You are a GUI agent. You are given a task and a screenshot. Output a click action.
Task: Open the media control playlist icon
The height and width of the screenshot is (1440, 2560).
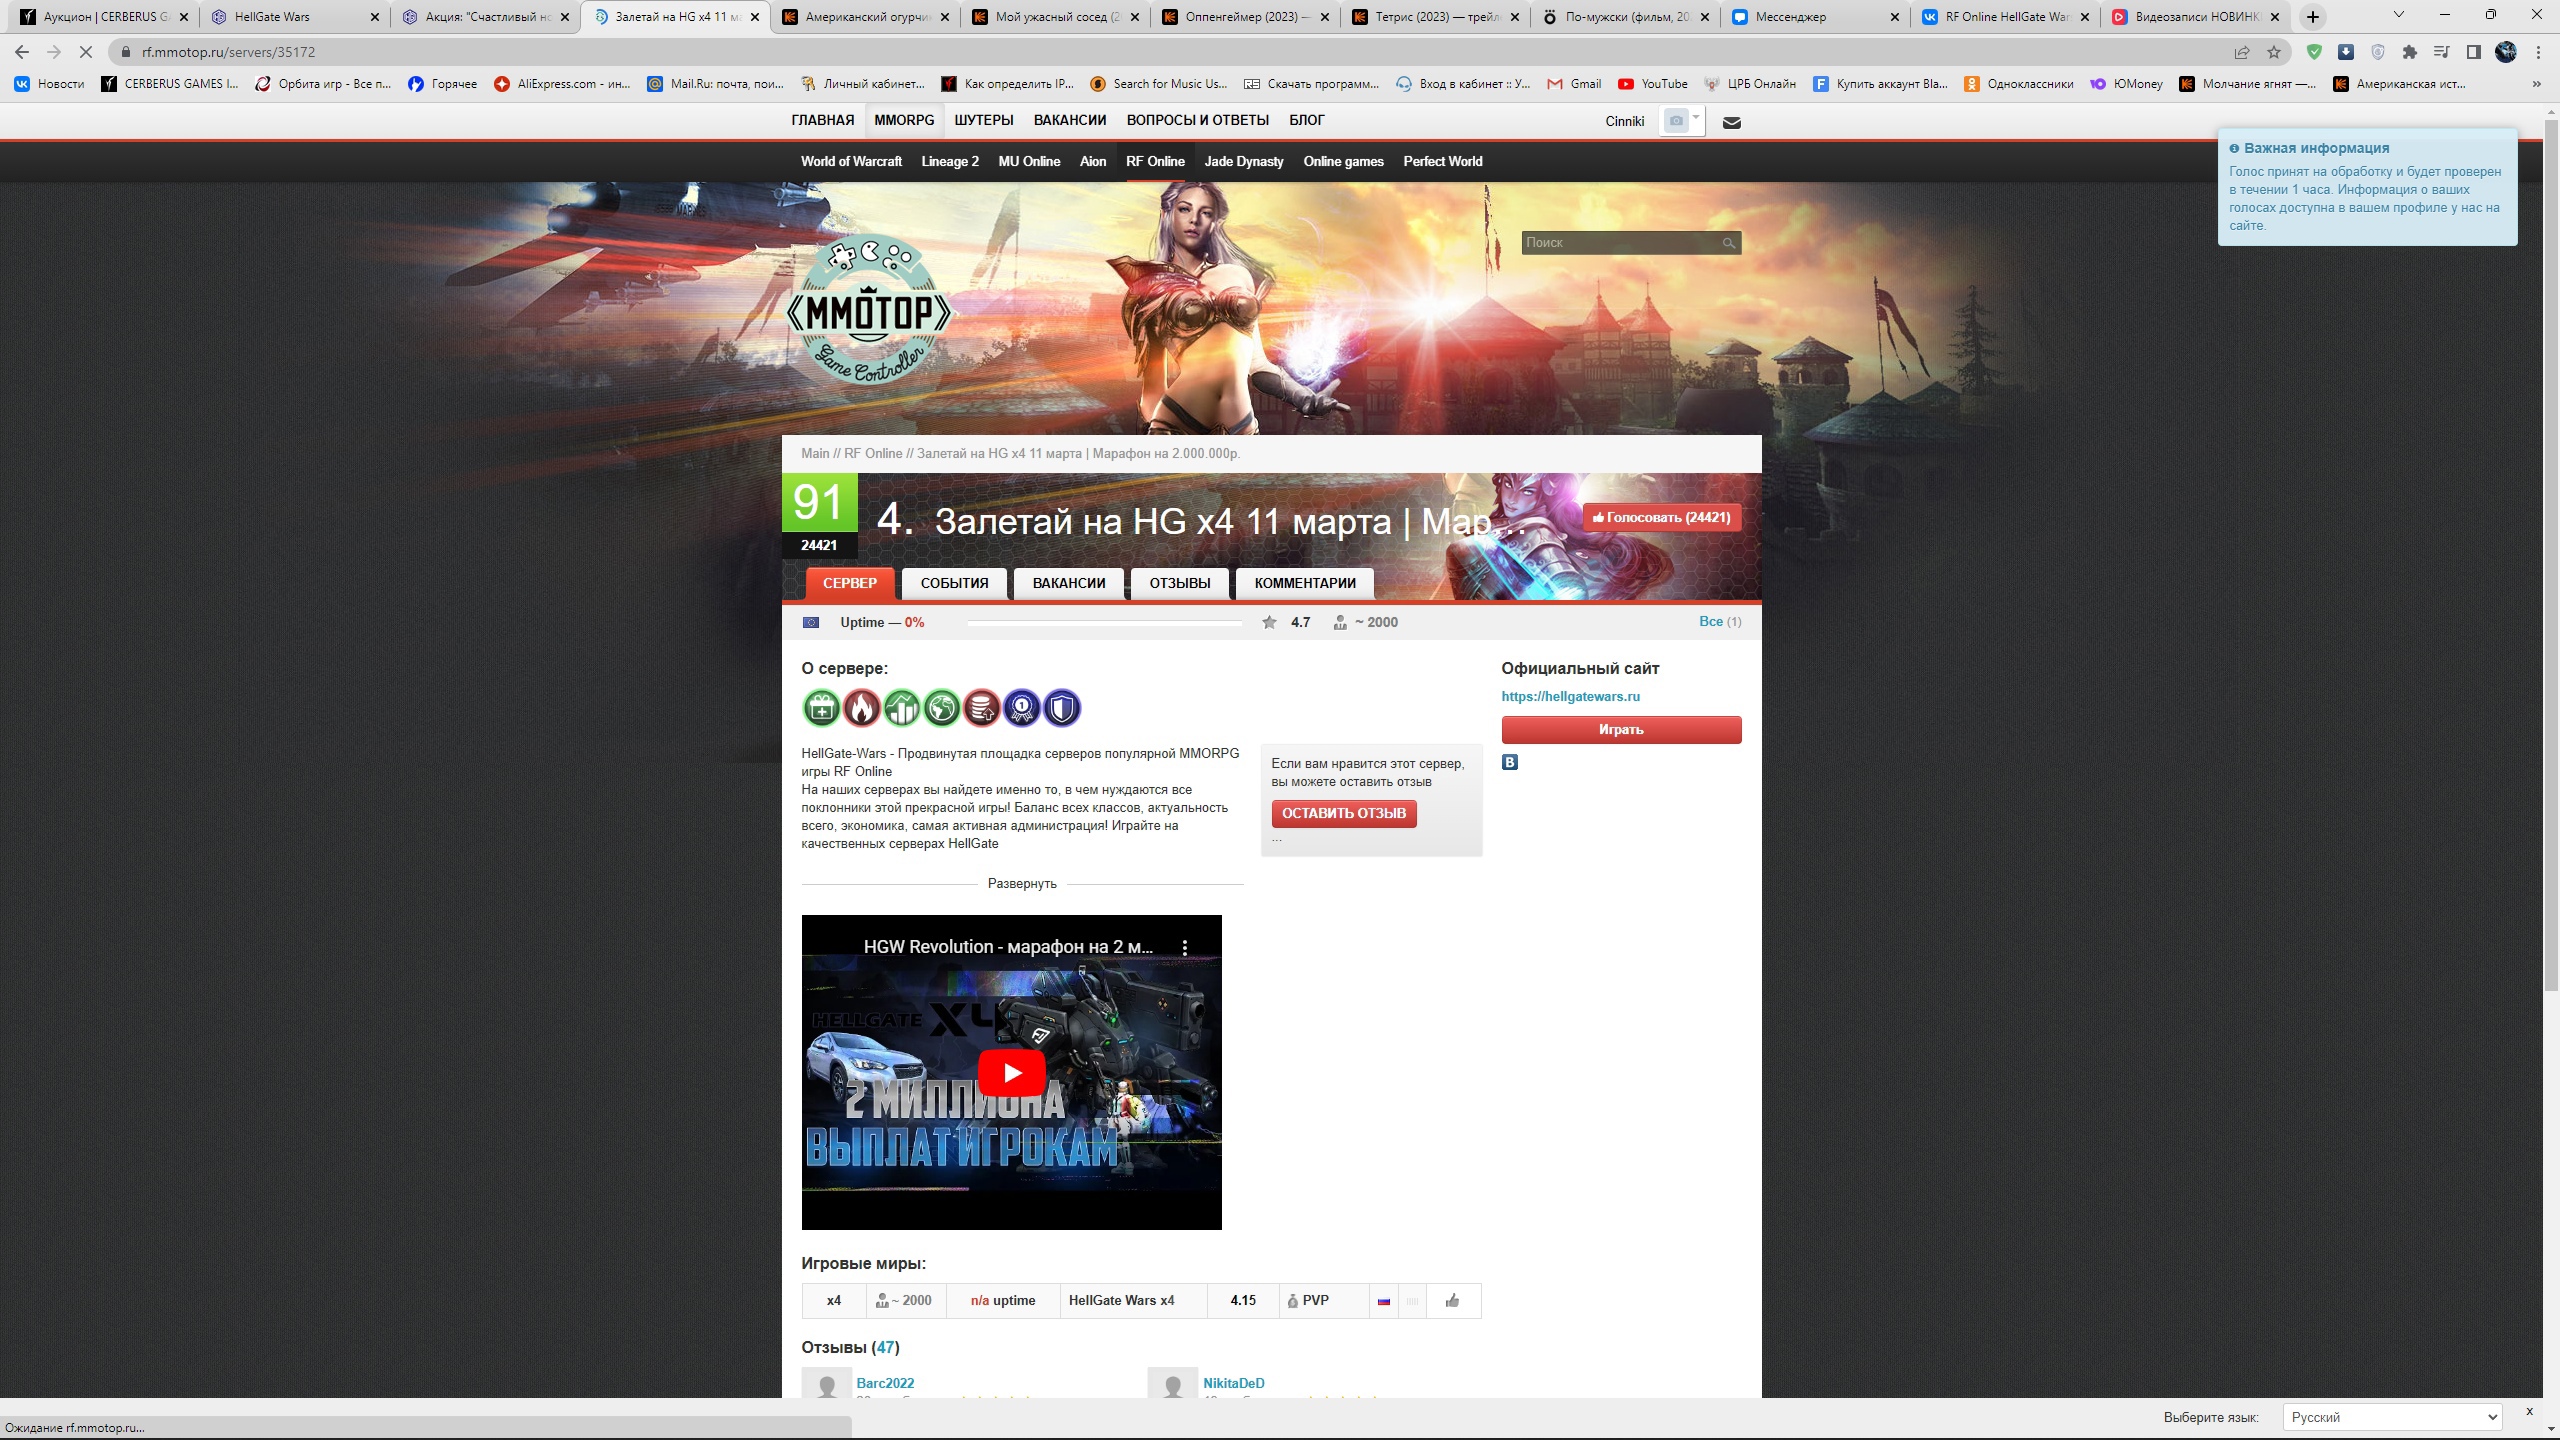pyautogui.click(x=2442, y=52)
